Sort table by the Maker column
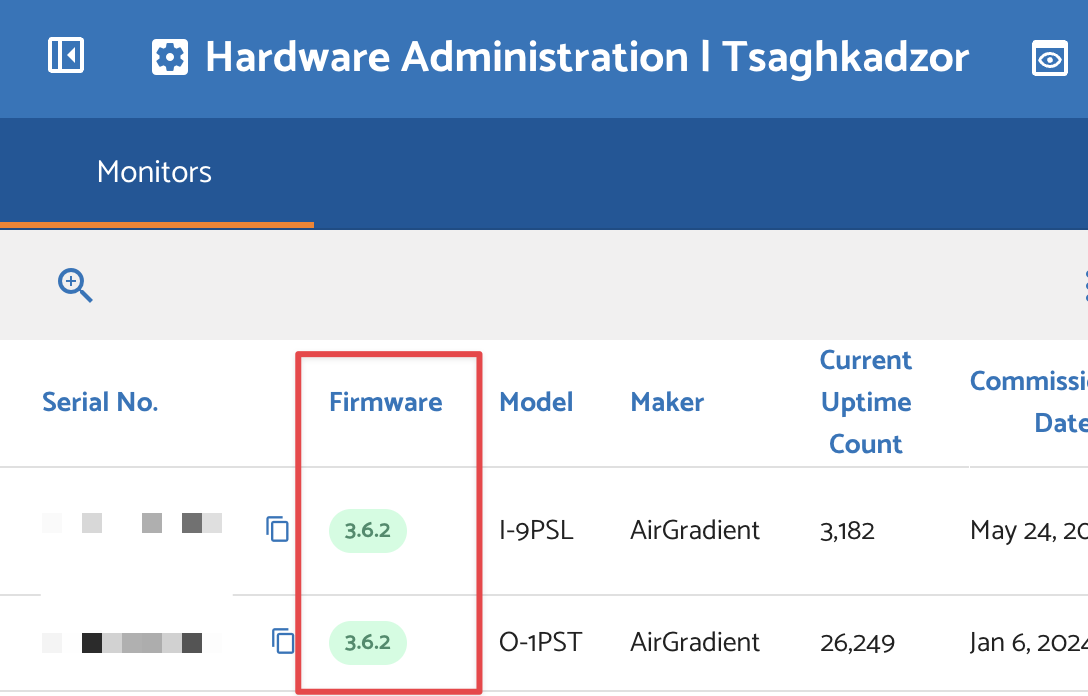1088x696 pixels. coord(667,402)
